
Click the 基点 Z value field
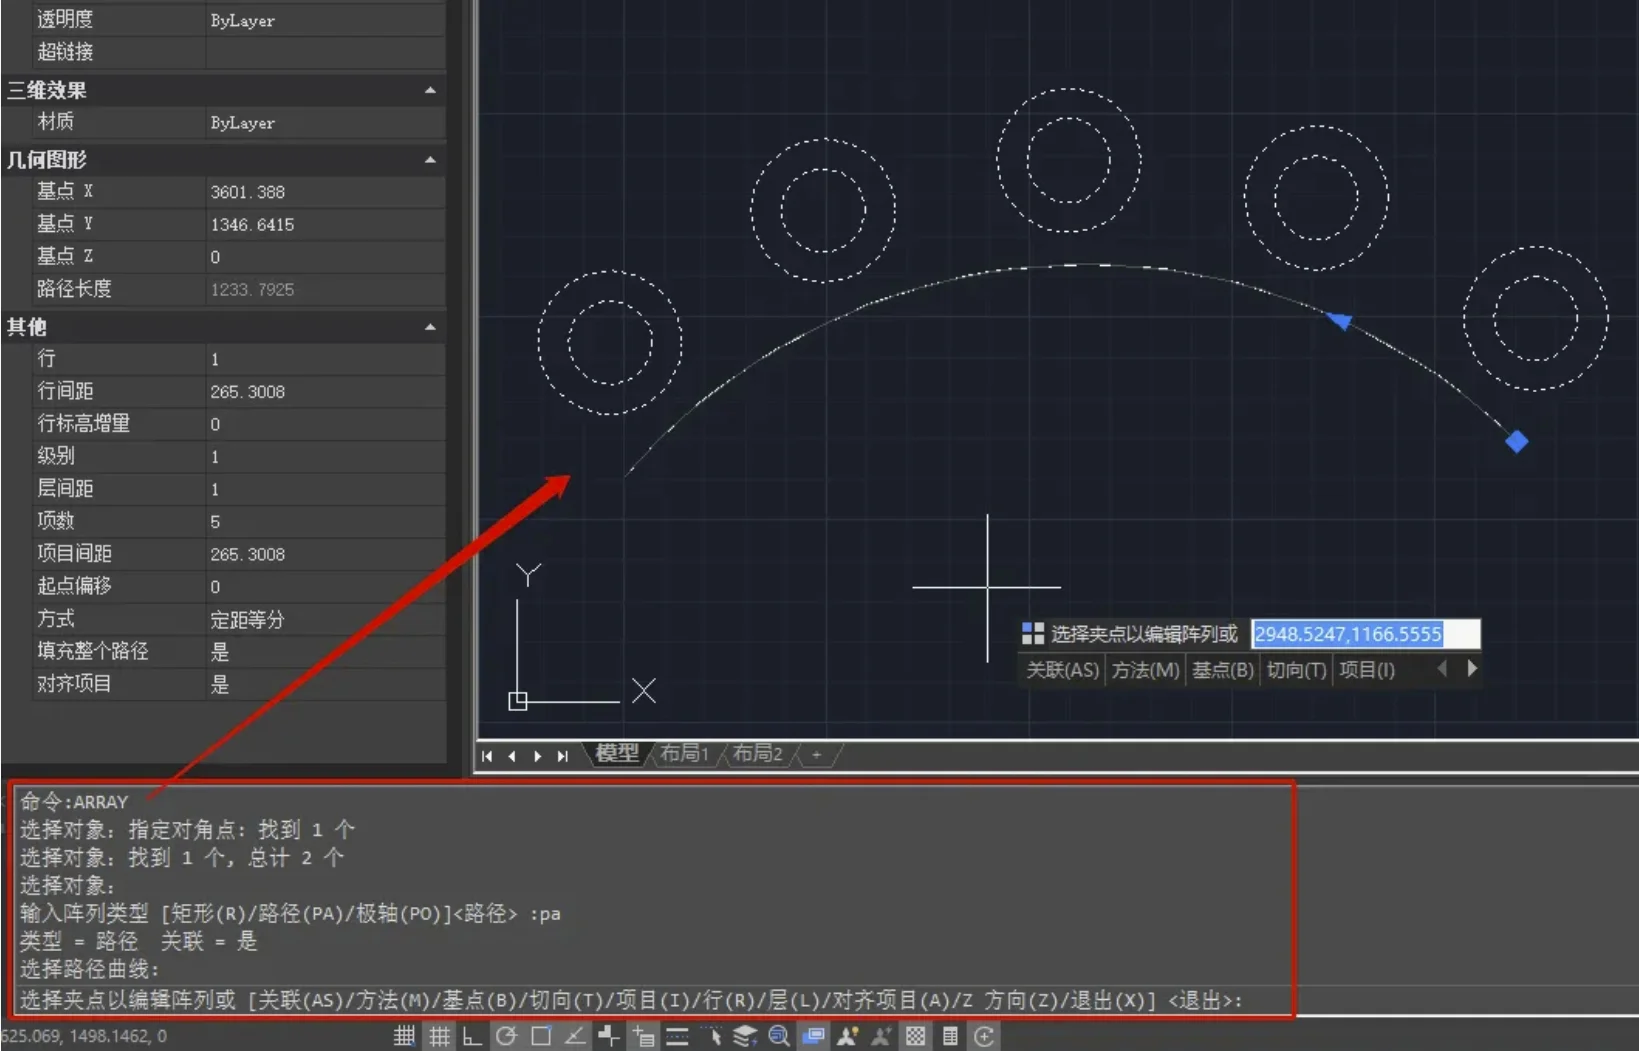tap(325, 257)
